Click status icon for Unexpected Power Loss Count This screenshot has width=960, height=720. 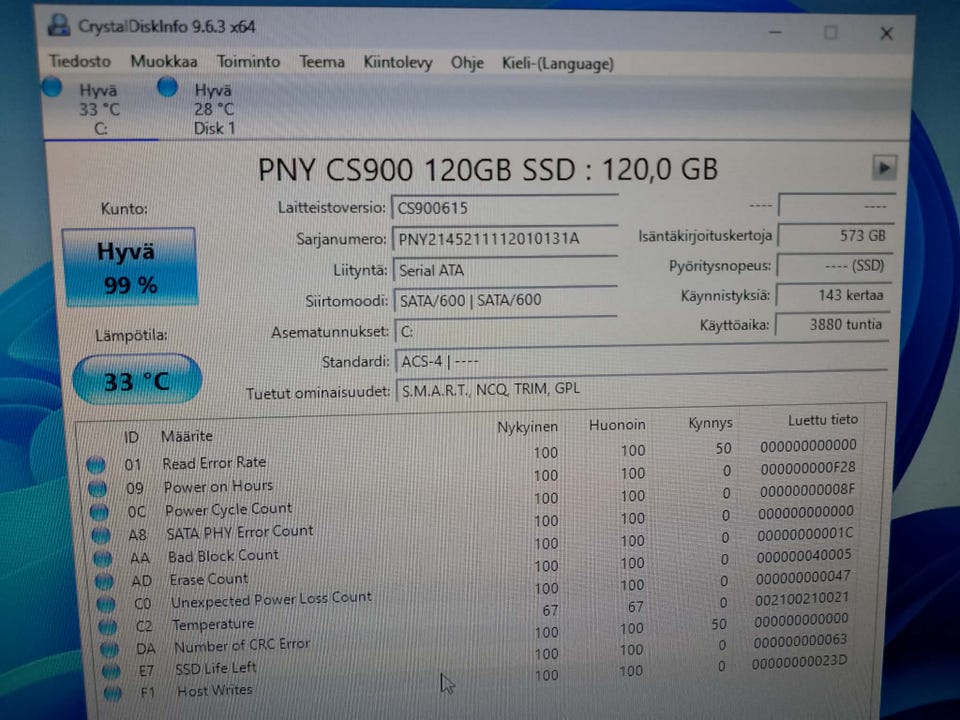106,605
